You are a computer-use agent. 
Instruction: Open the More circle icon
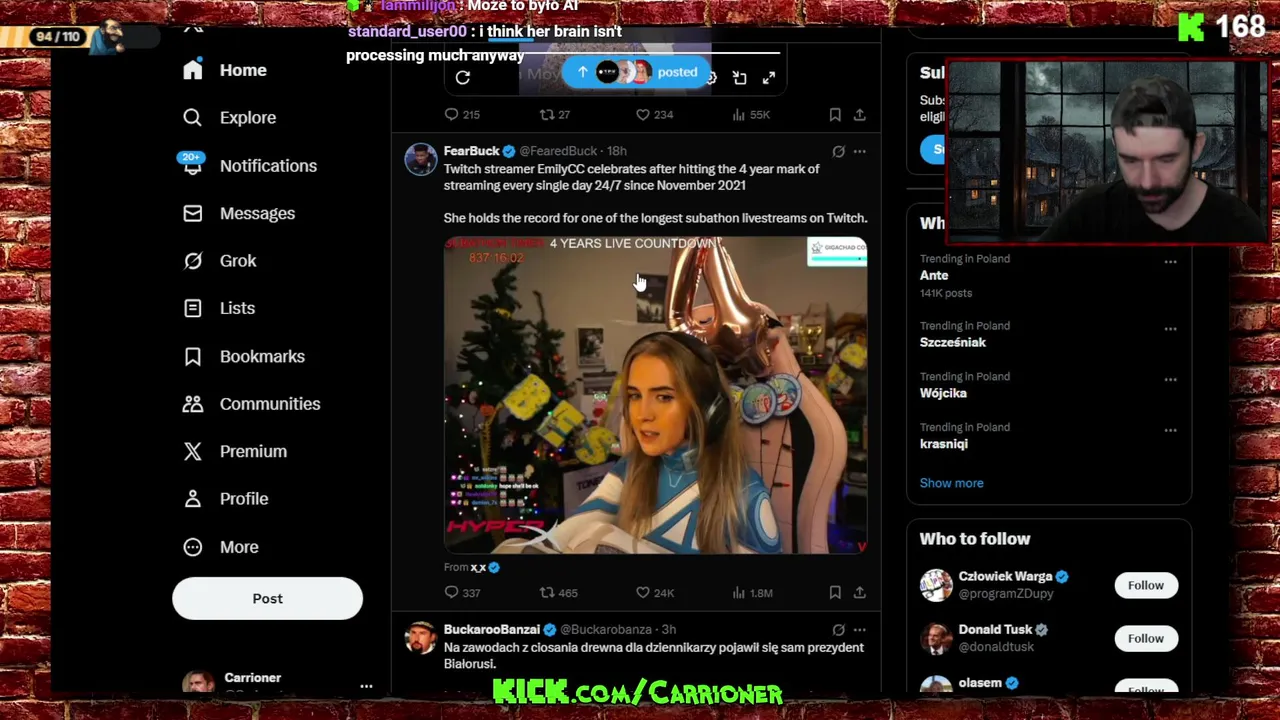192,546
